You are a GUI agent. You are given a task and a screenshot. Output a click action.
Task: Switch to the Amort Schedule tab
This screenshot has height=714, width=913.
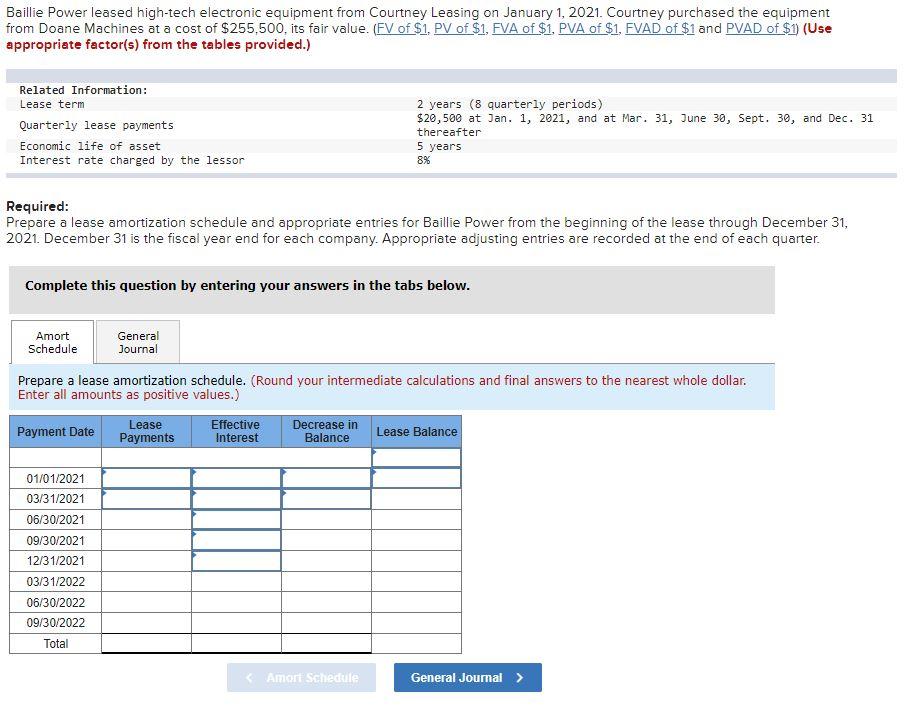point(52,342)
